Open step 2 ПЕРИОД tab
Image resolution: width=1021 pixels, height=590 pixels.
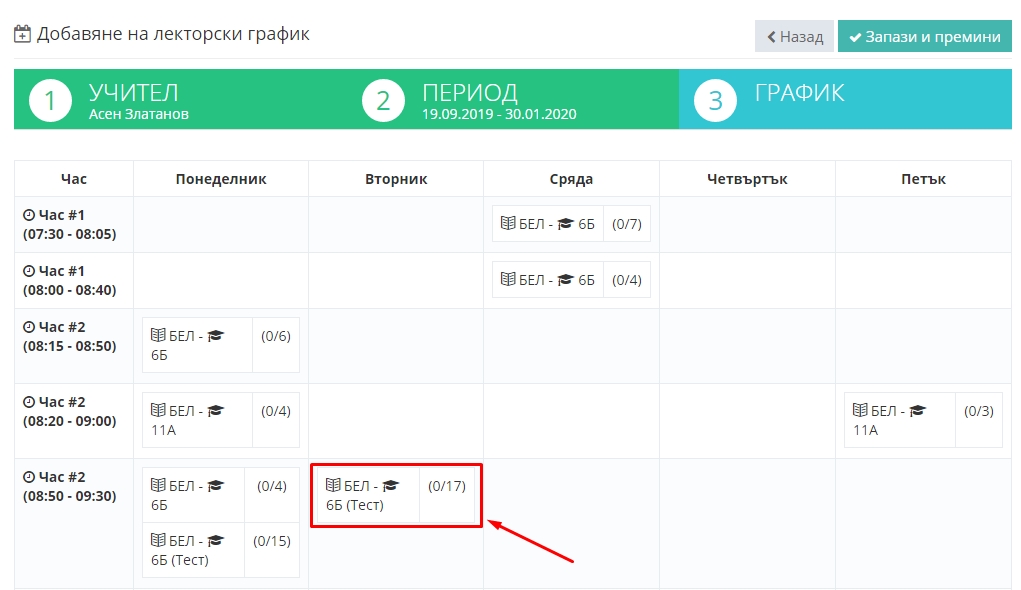pyautogui.click(x=513, y=99)
